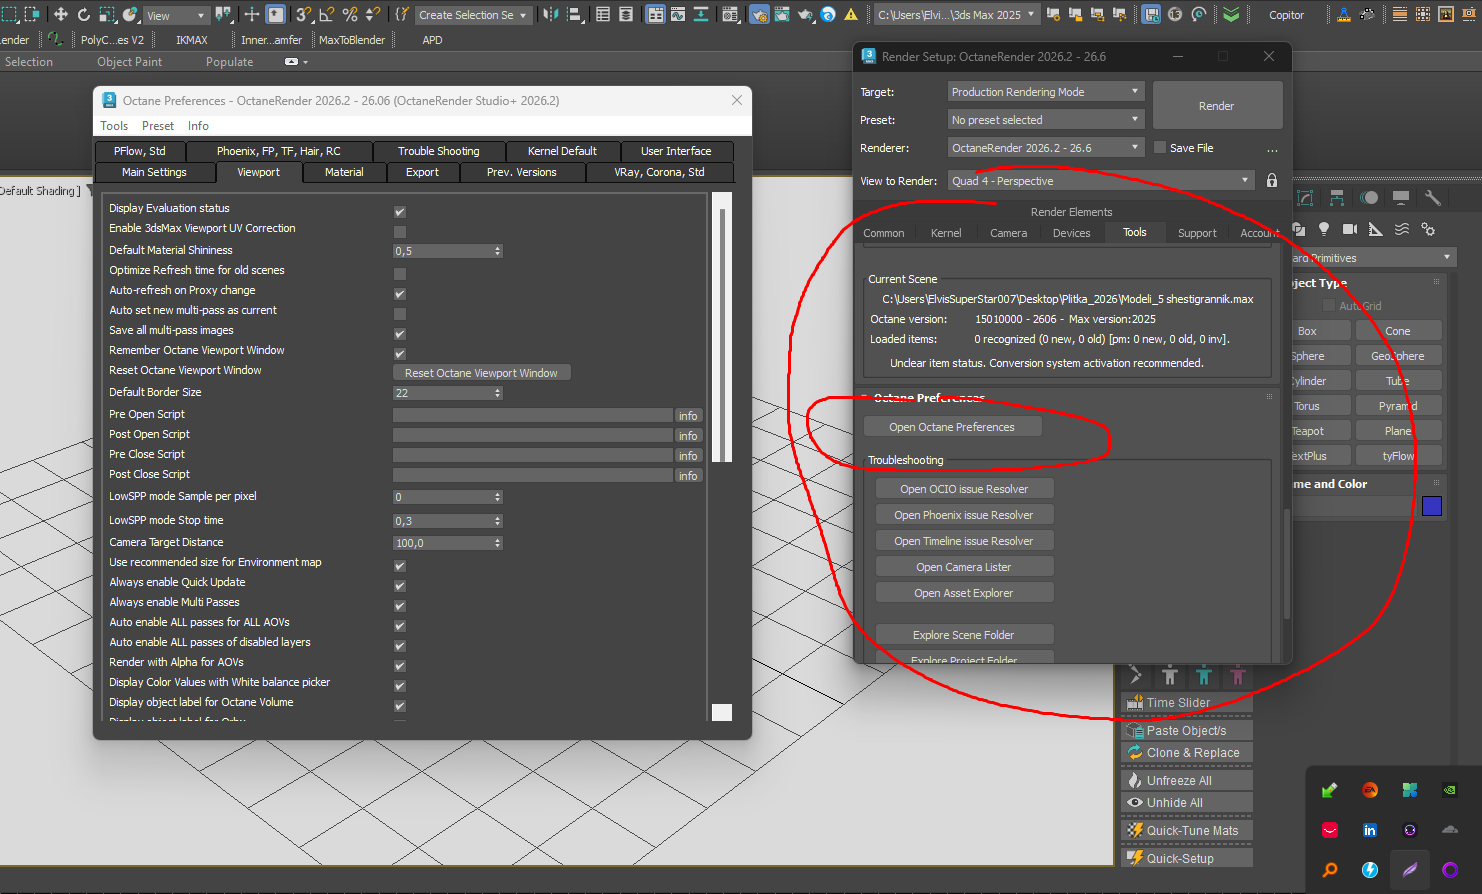Screen dimensions: 1482x894
Task: Open the Hierarchy command panel tab
Action: click(1337, 198)
